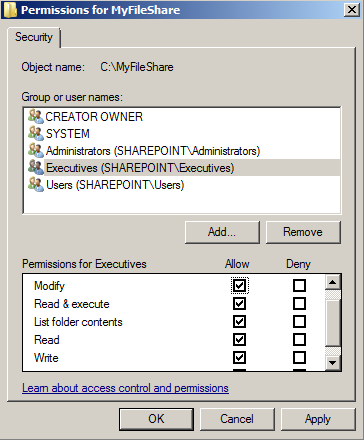Toggle Deny for List folder contents
This screenshot has width=364, height=440.
299,322
